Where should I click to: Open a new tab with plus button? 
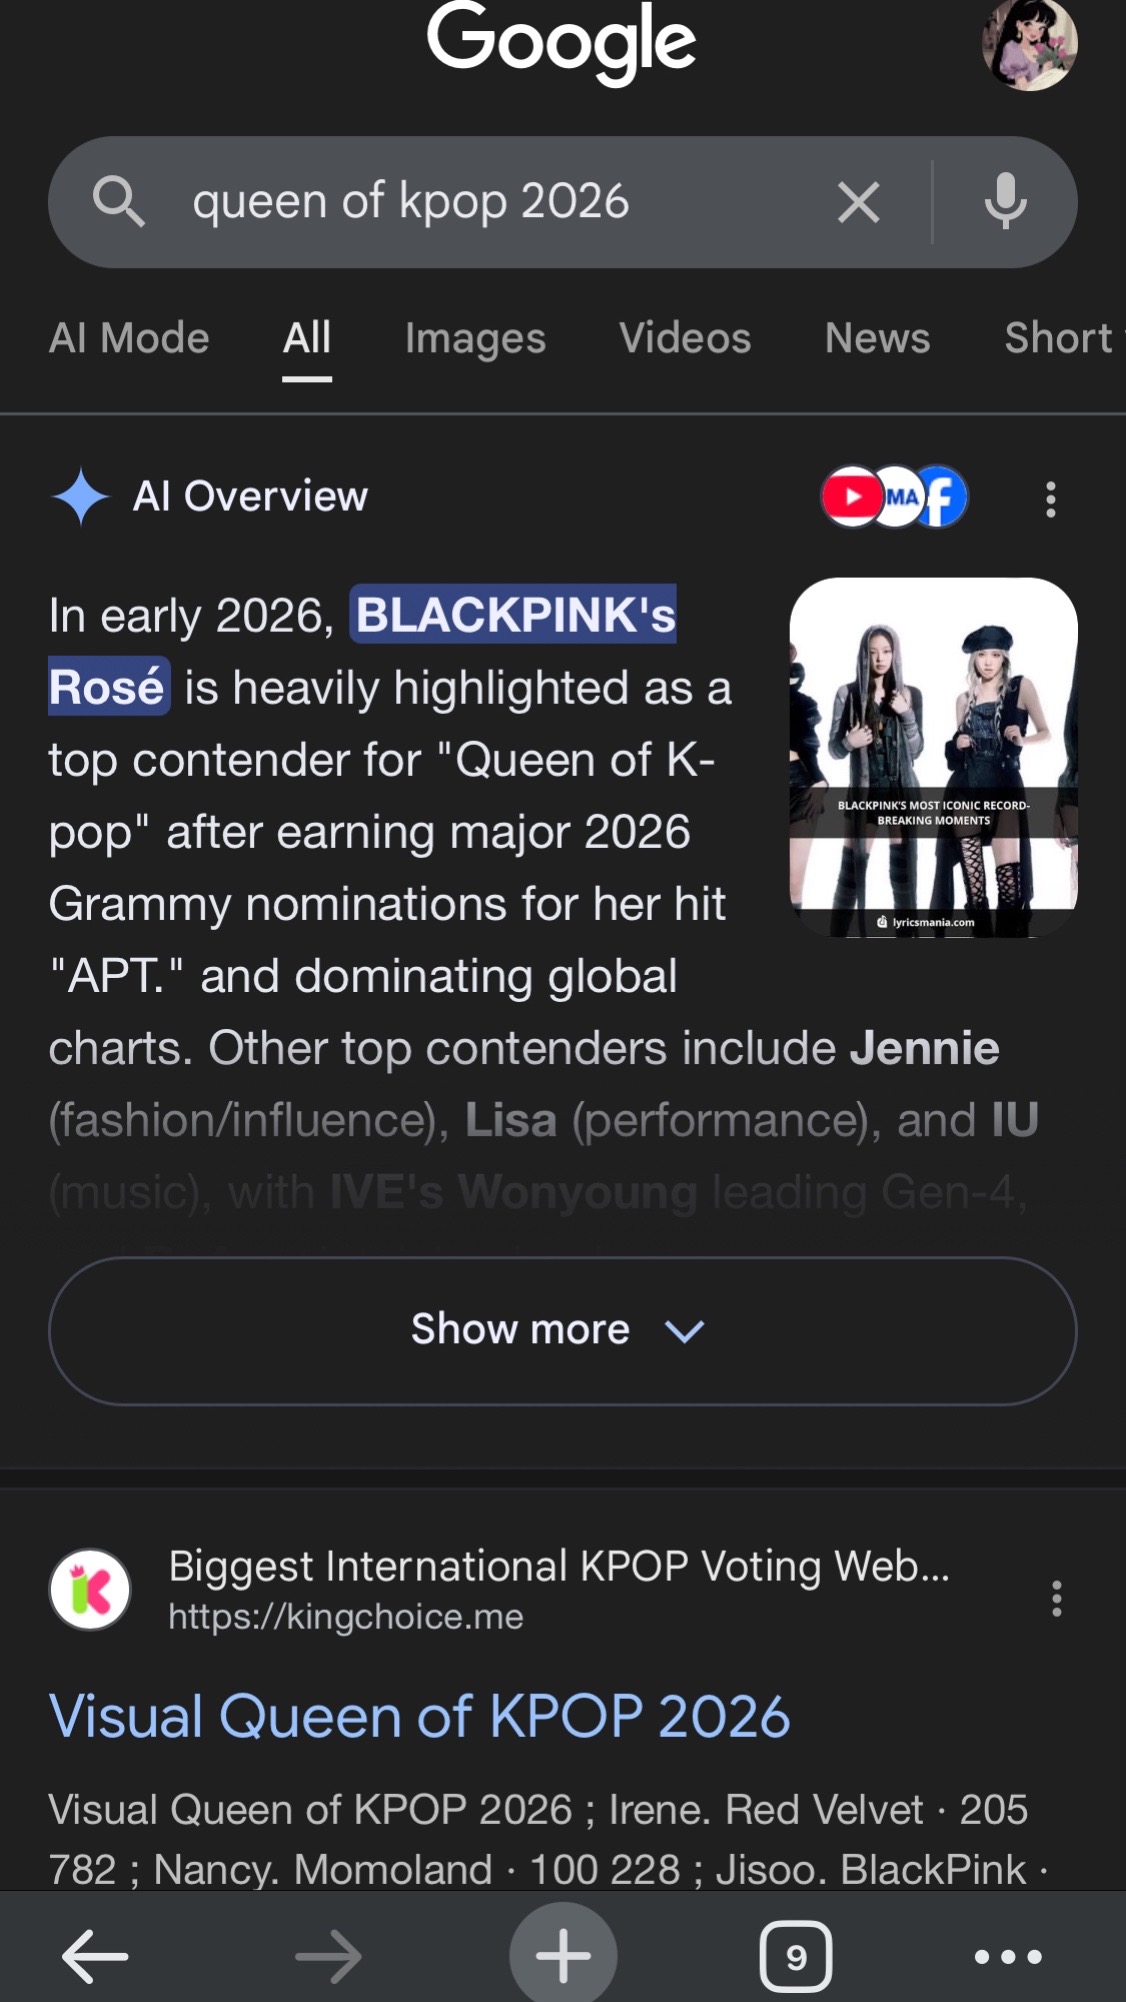pyautogui.click(x=563, y=1955)
